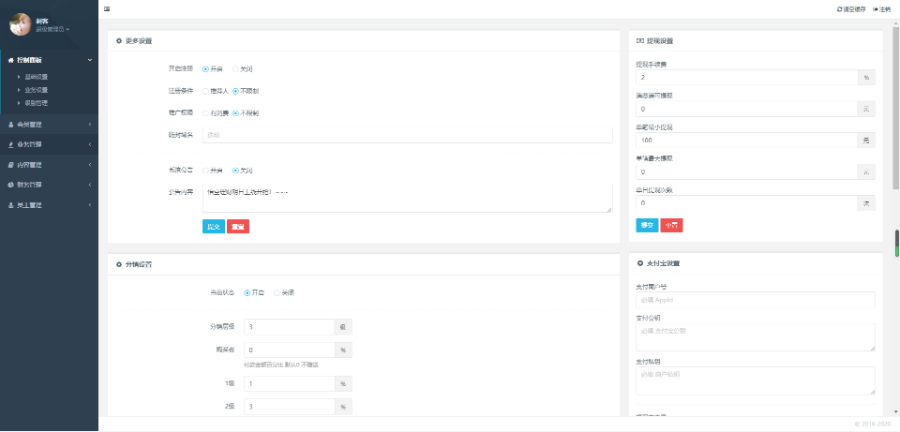900x432 pixels.
Task: Click the 清空缓存 clear cache link
Action: [x=851, y=9]
